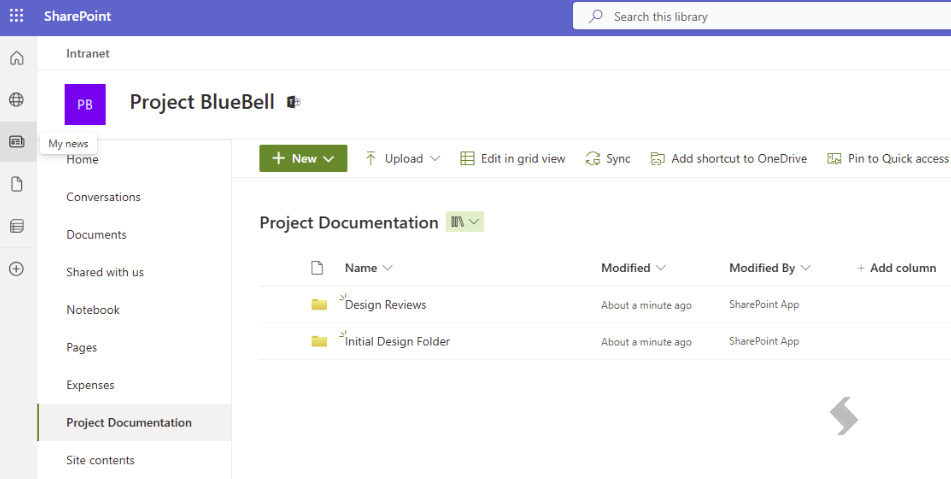Open the My news icon

[x=17, y=141]
